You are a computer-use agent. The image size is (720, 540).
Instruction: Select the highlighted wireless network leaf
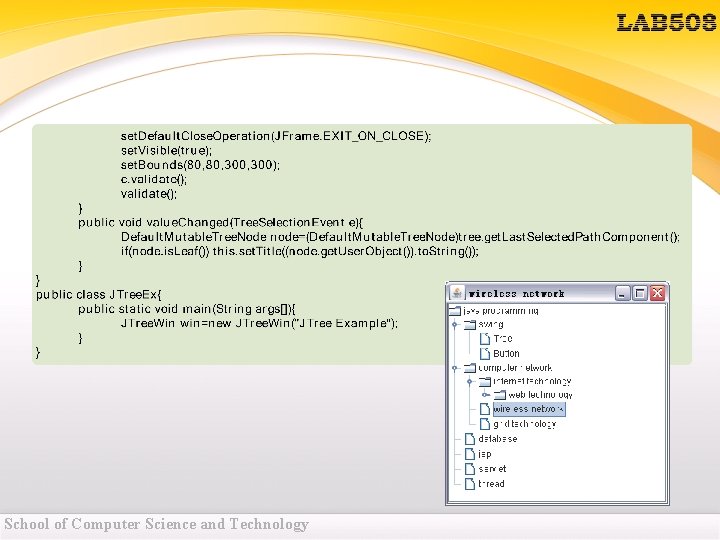pyautogui.click(x=529, y=409)
